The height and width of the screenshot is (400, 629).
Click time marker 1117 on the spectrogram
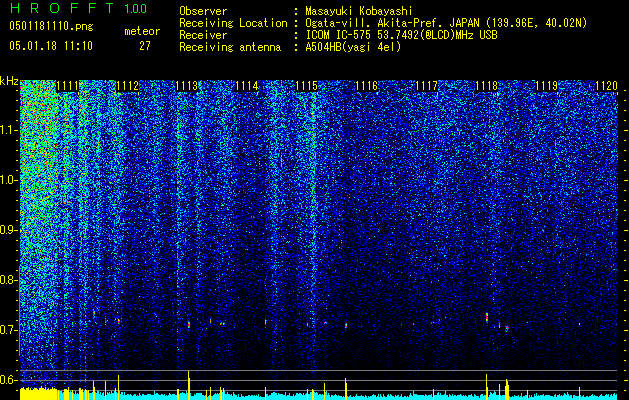click(426, 86)
